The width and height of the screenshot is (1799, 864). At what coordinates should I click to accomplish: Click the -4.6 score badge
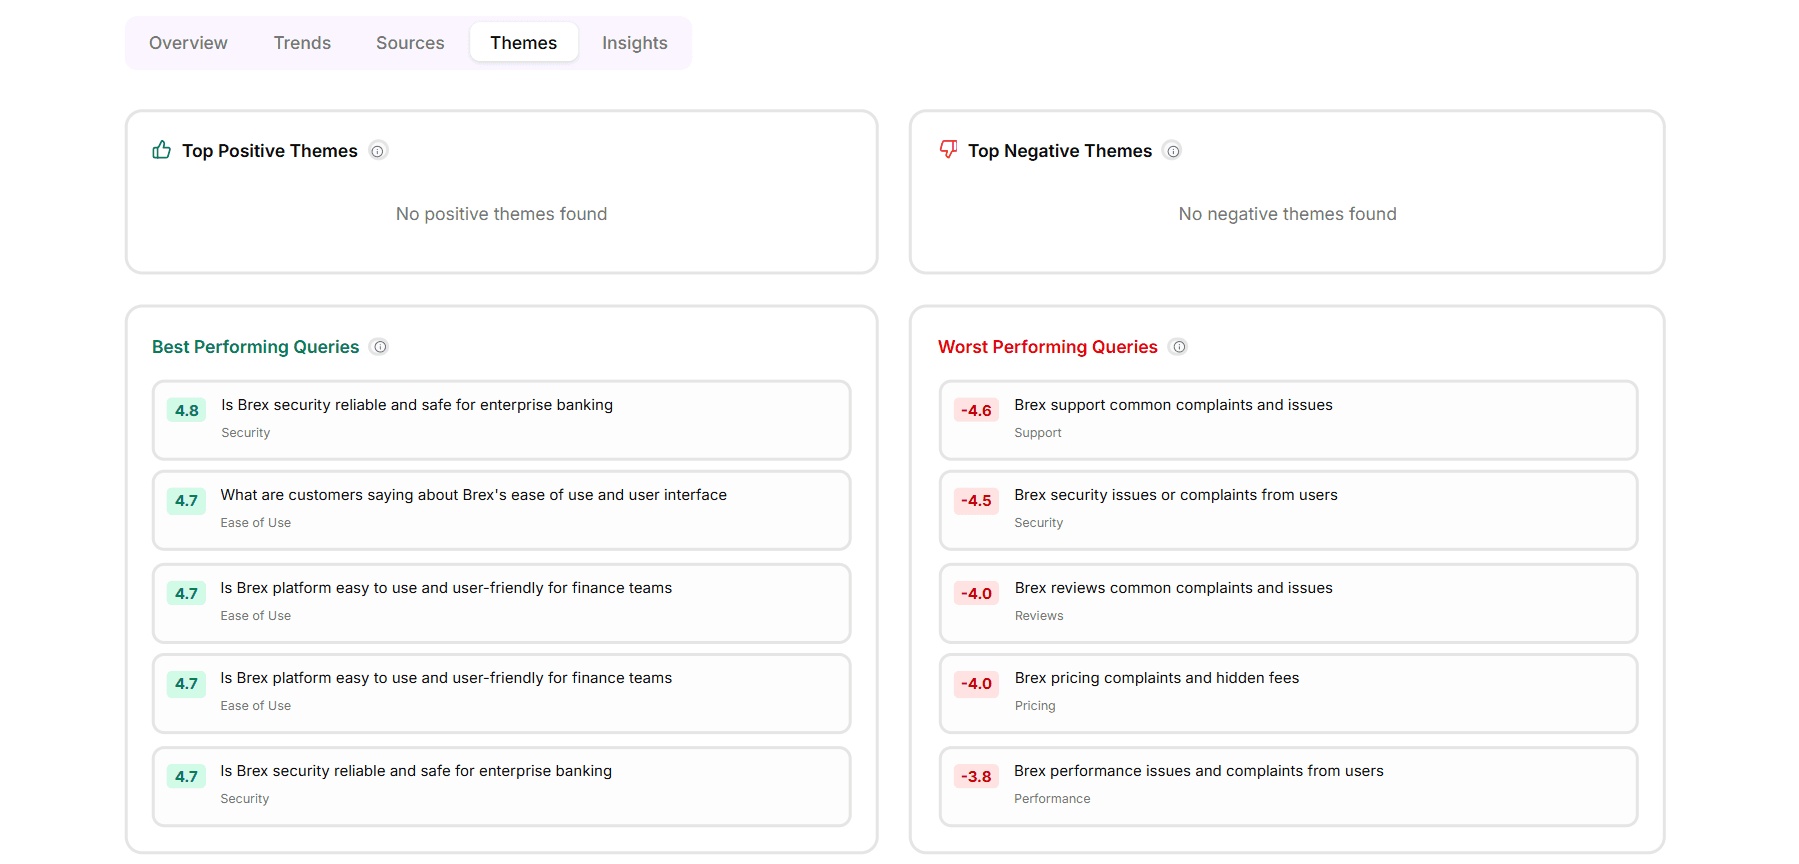click(x=976, y=410)
